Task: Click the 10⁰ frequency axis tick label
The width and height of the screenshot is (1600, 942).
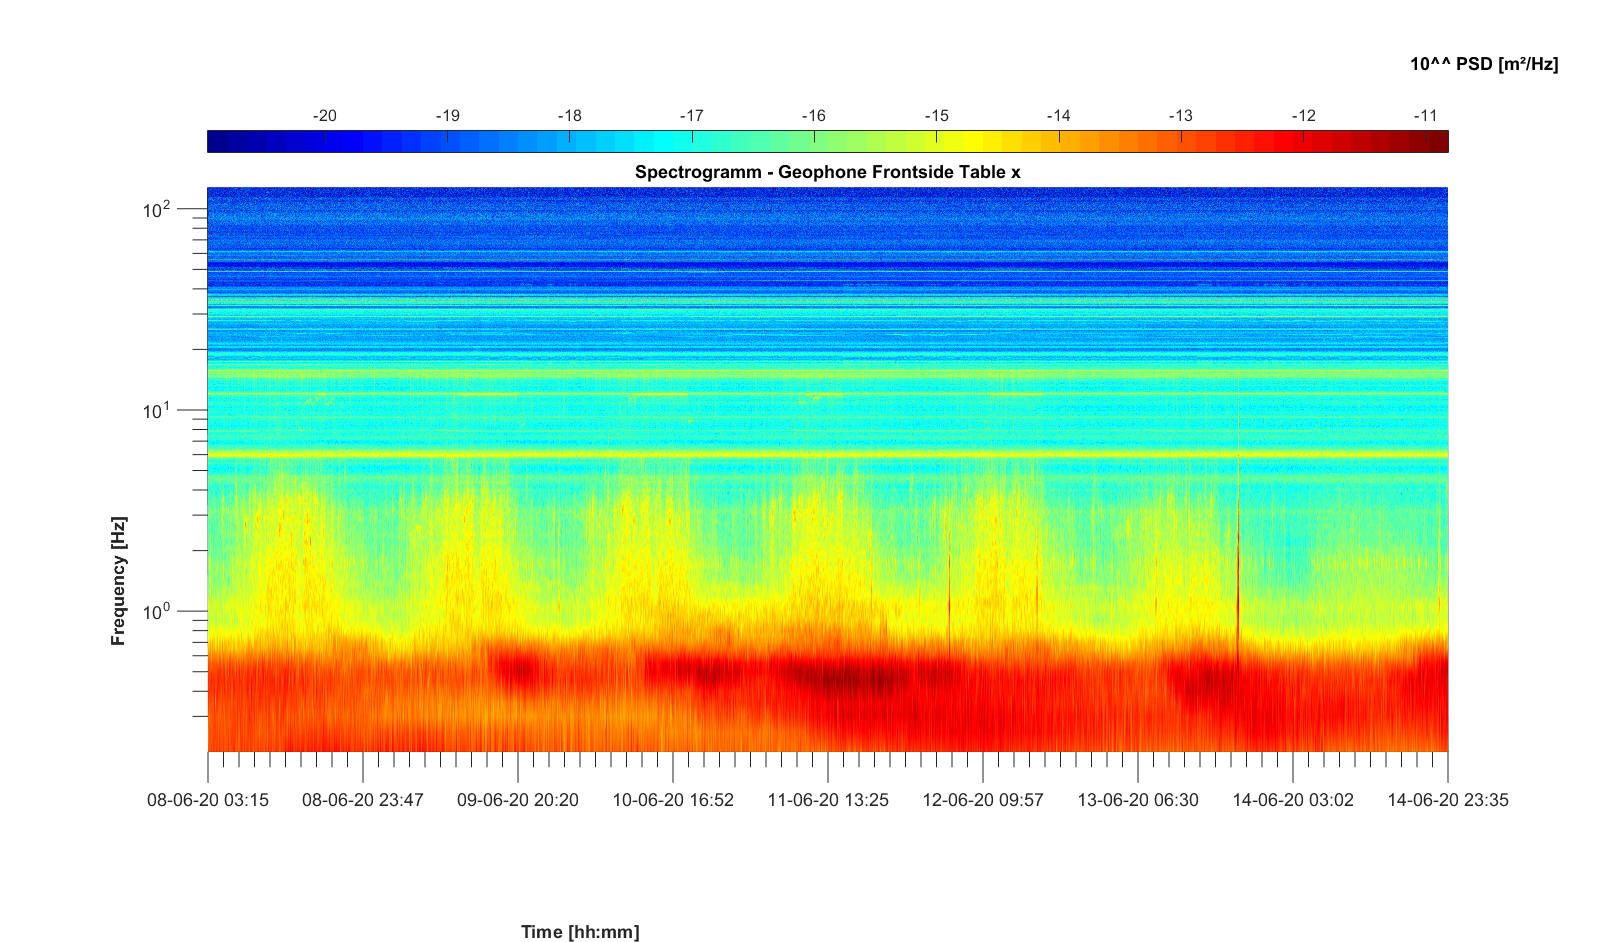Action: pos(157,610)
